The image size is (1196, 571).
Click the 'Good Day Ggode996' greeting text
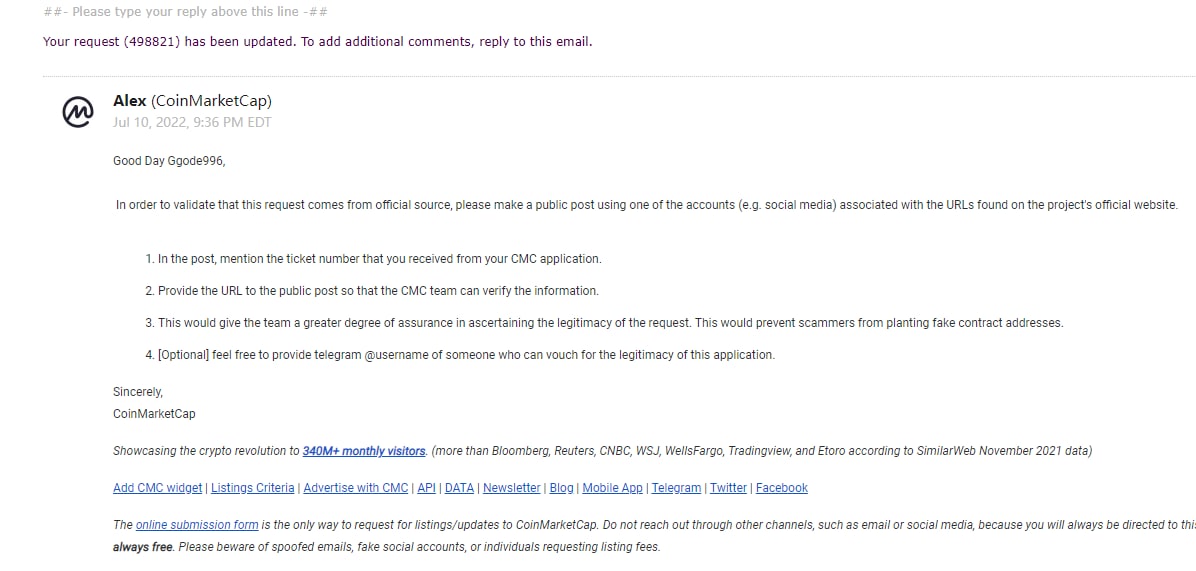[169, 161]
